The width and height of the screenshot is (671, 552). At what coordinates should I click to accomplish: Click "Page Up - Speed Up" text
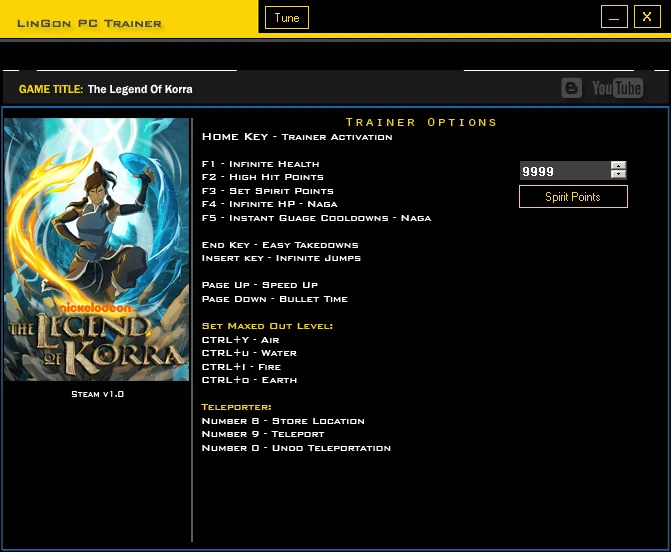tap(260, 285)
